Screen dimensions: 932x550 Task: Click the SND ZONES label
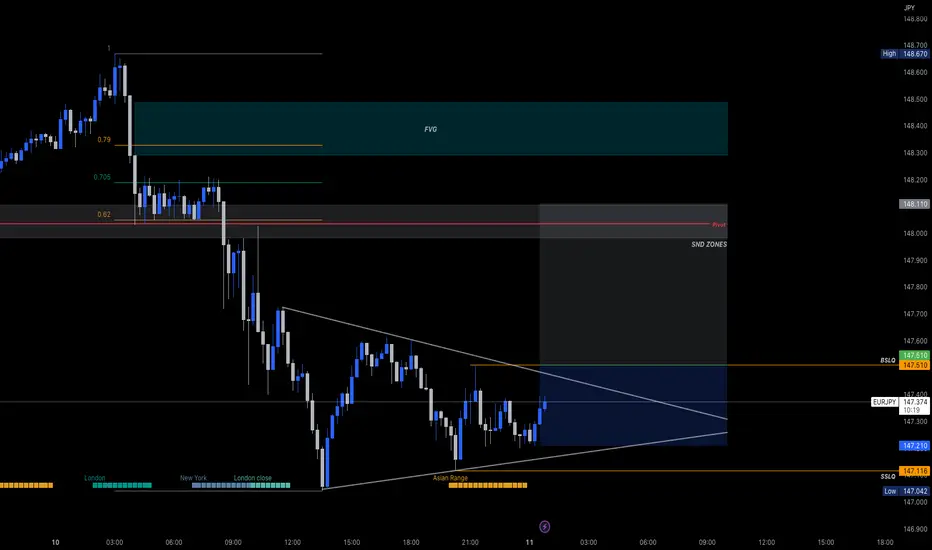pyautogui.click(x=709, y=244)
